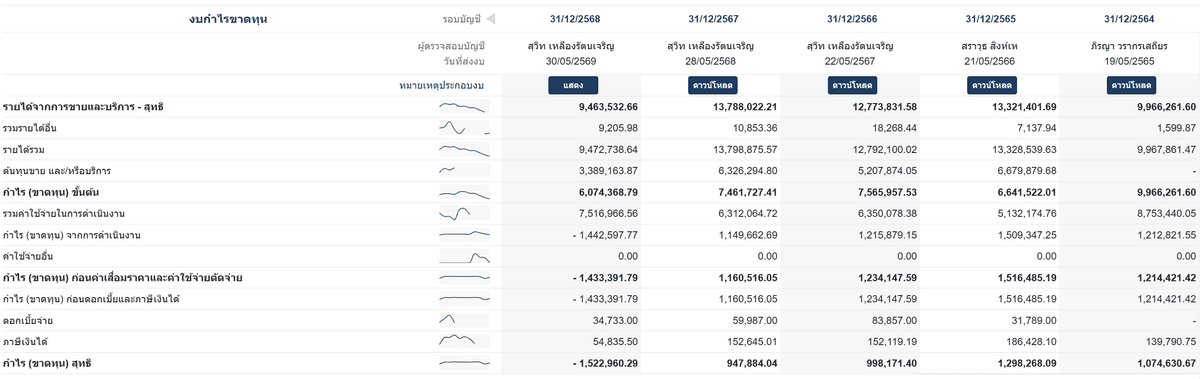Select the 31/12/2564 column header
Viewport: 1200px width, 379px height.
click(x=1130, y=19)
